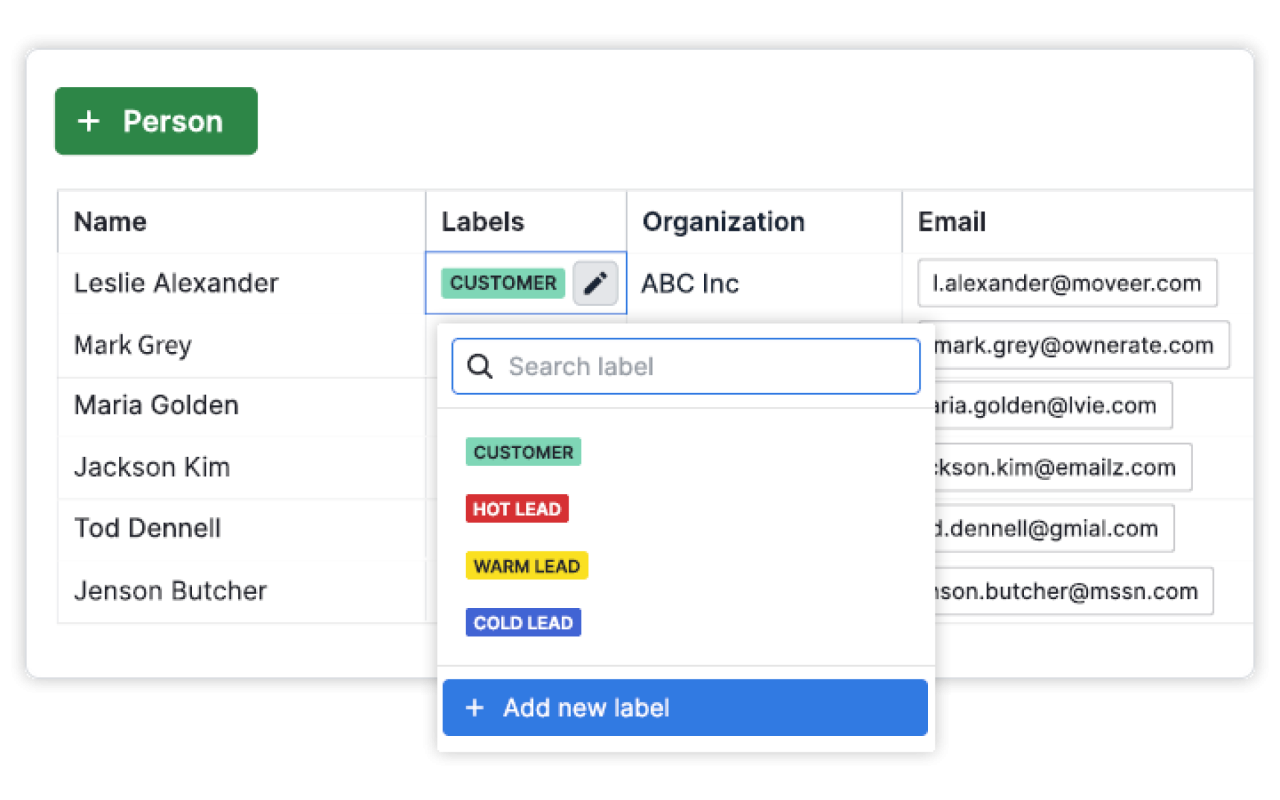
Task: Click the Email column header
Action: click(x=952, y=222)
